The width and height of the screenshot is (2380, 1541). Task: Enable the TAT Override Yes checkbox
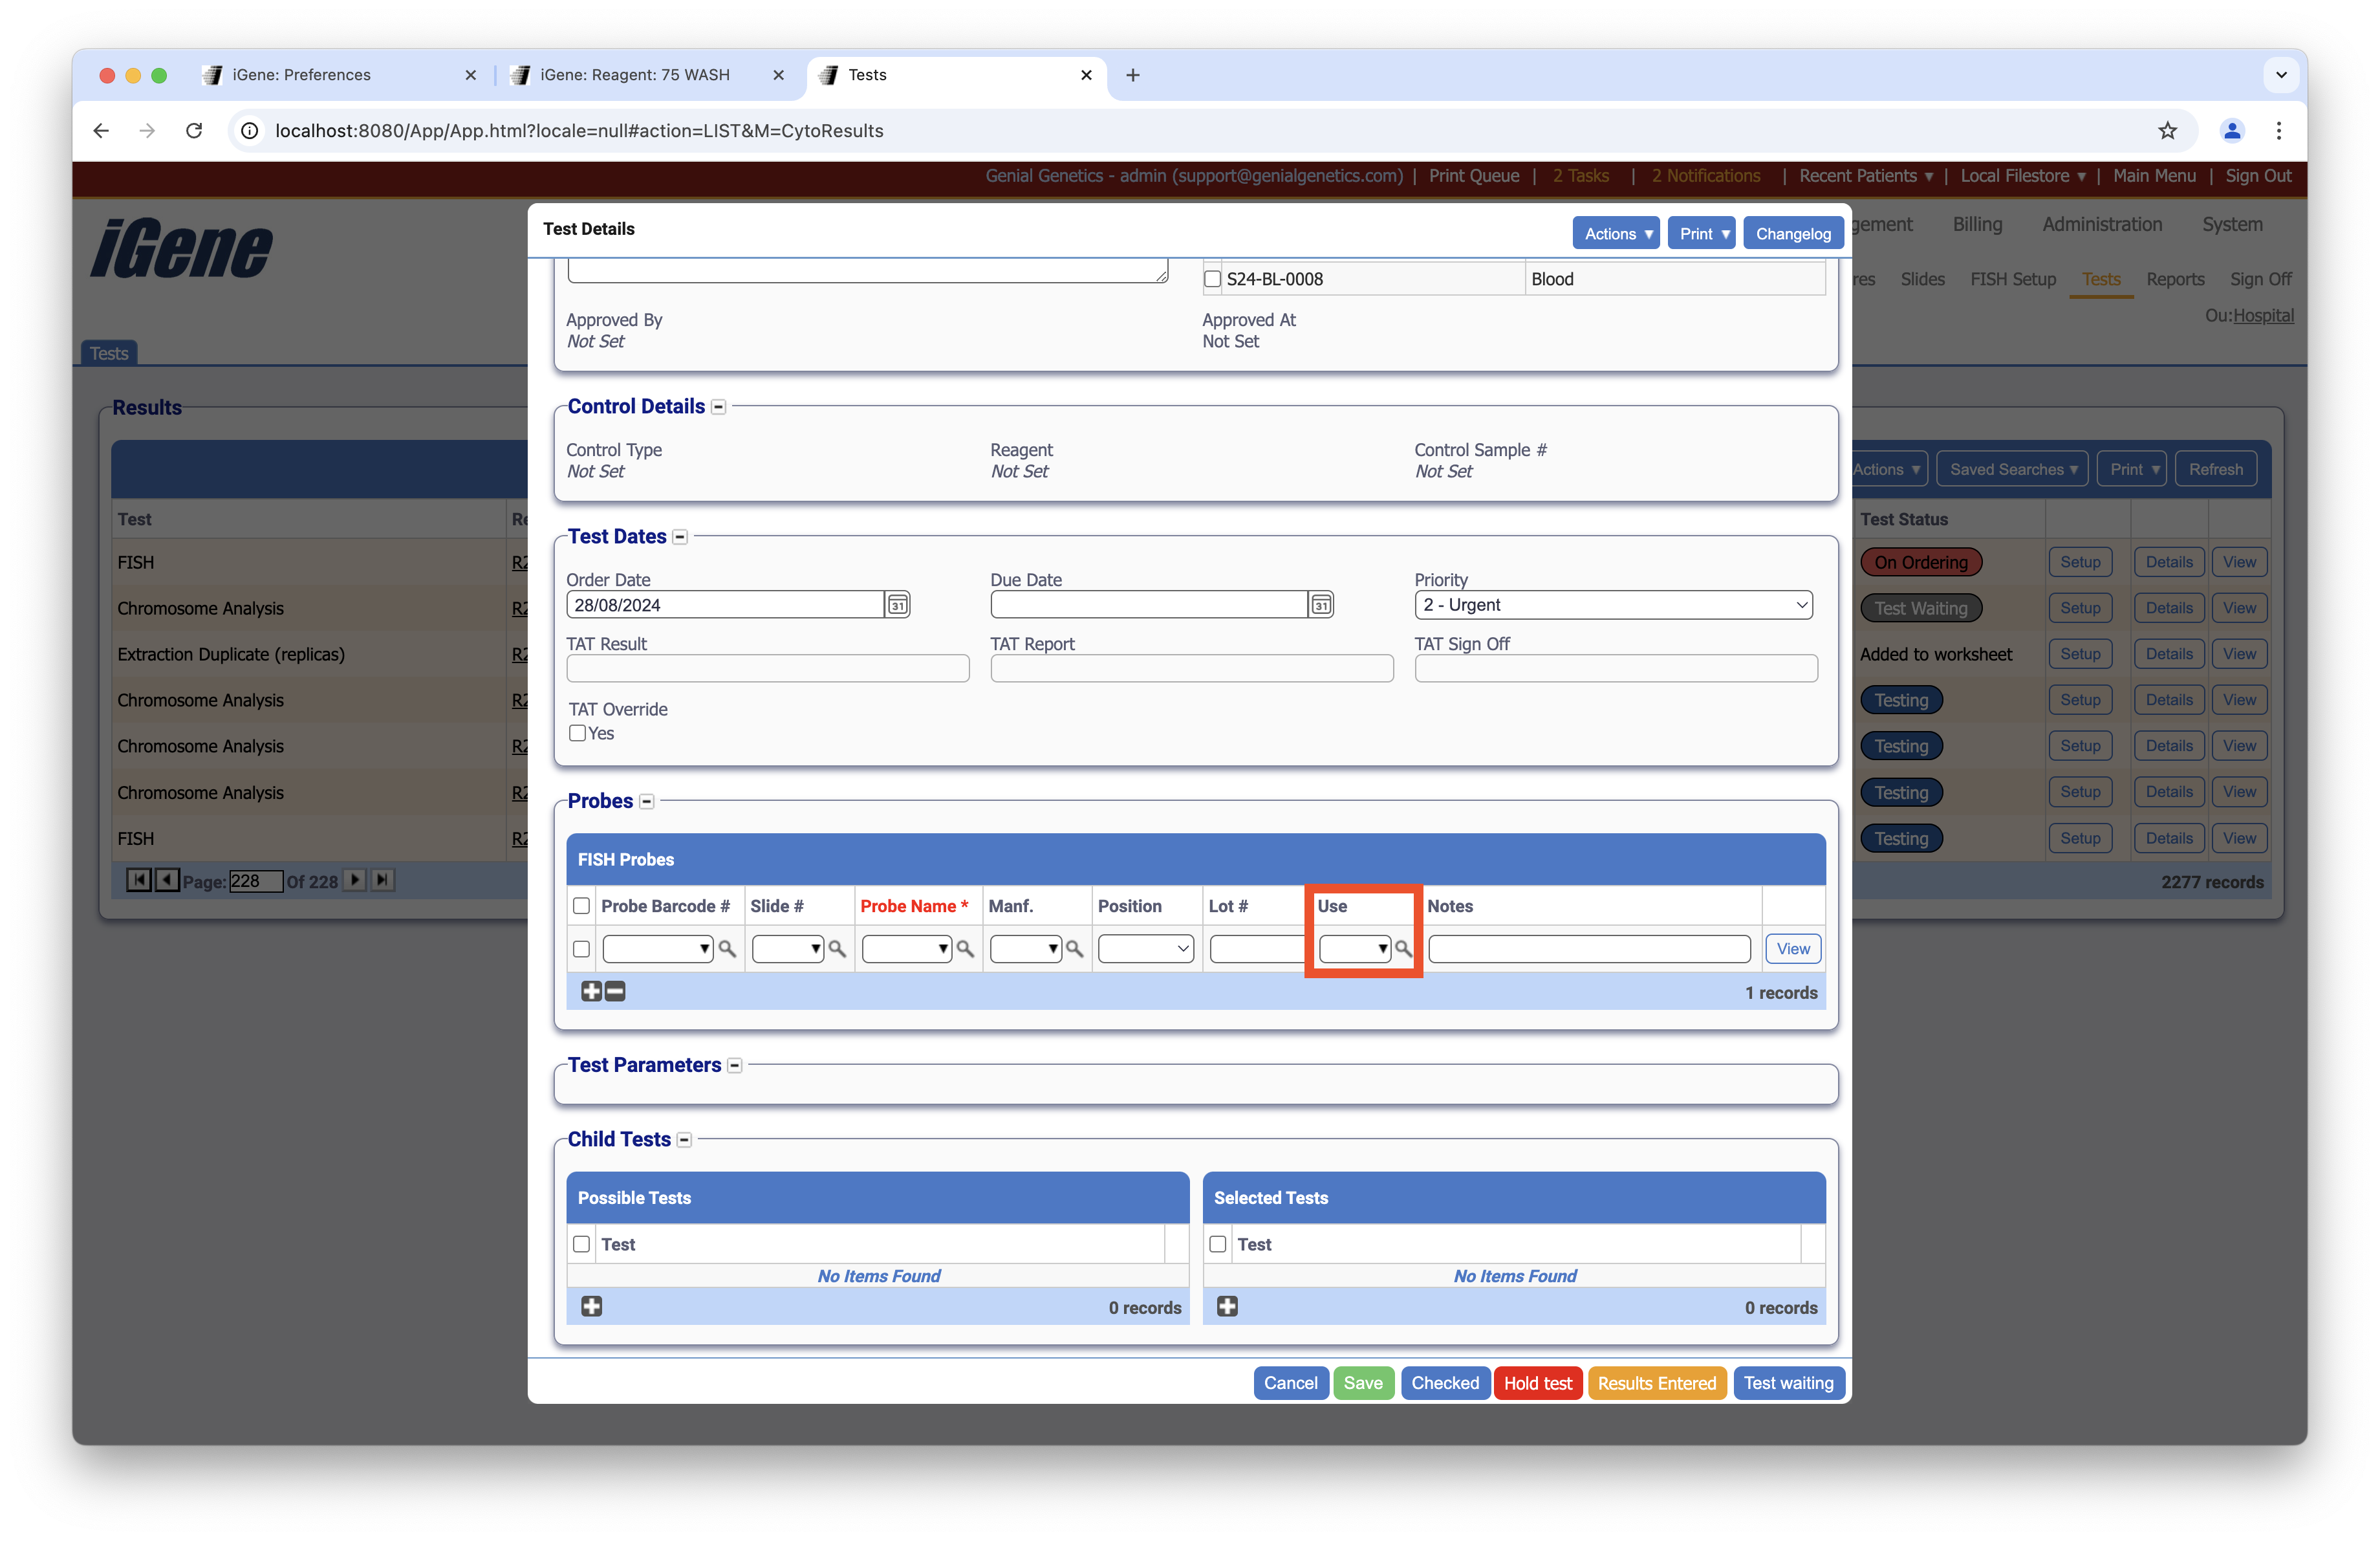pos(577,733)
